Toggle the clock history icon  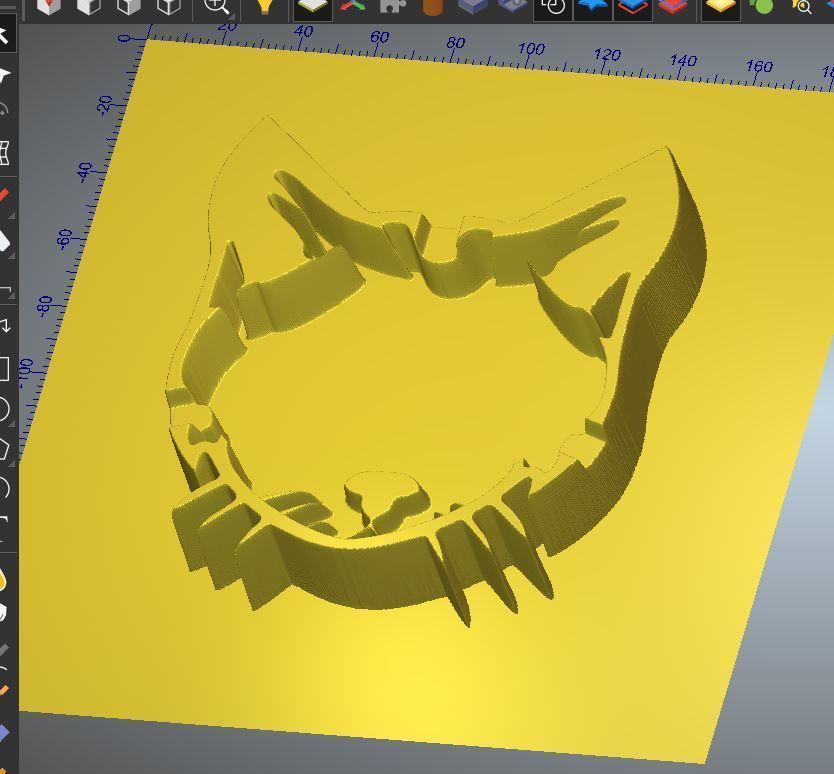[553, 7]
